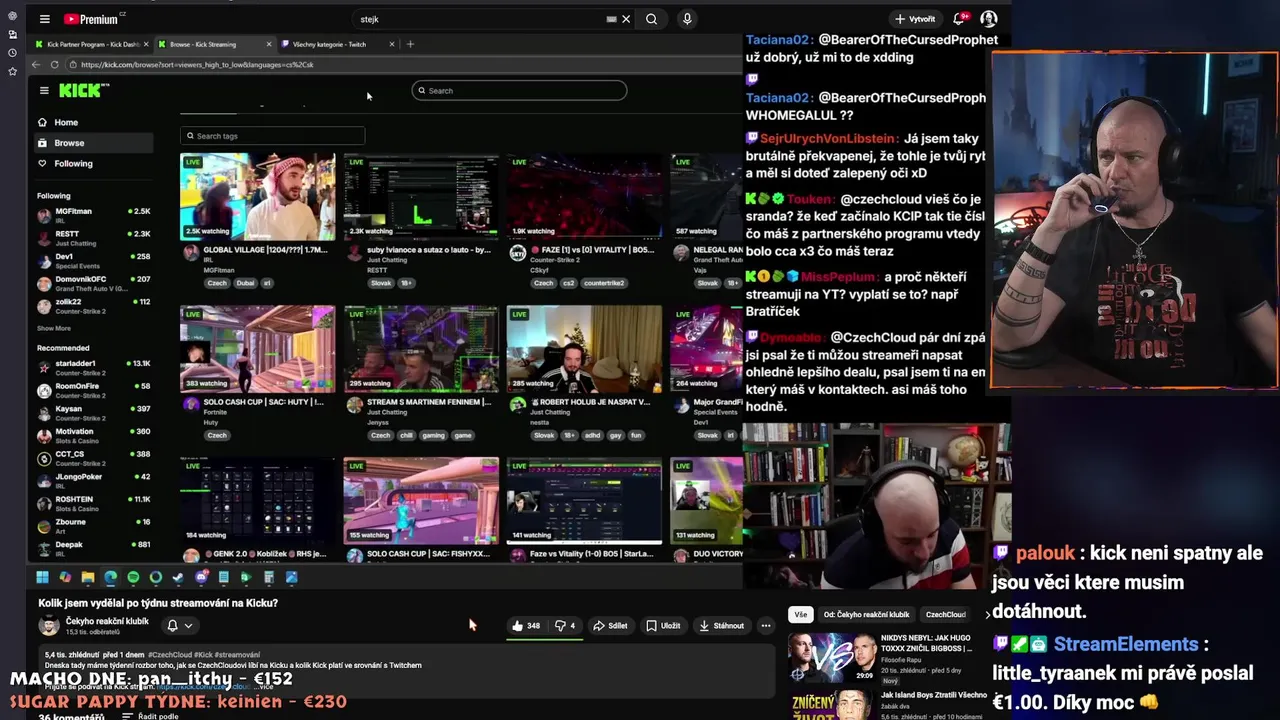Open the subscription notification bell dropdown
This screenshot has height=720, width=1280.
click(x=179, y=626)
